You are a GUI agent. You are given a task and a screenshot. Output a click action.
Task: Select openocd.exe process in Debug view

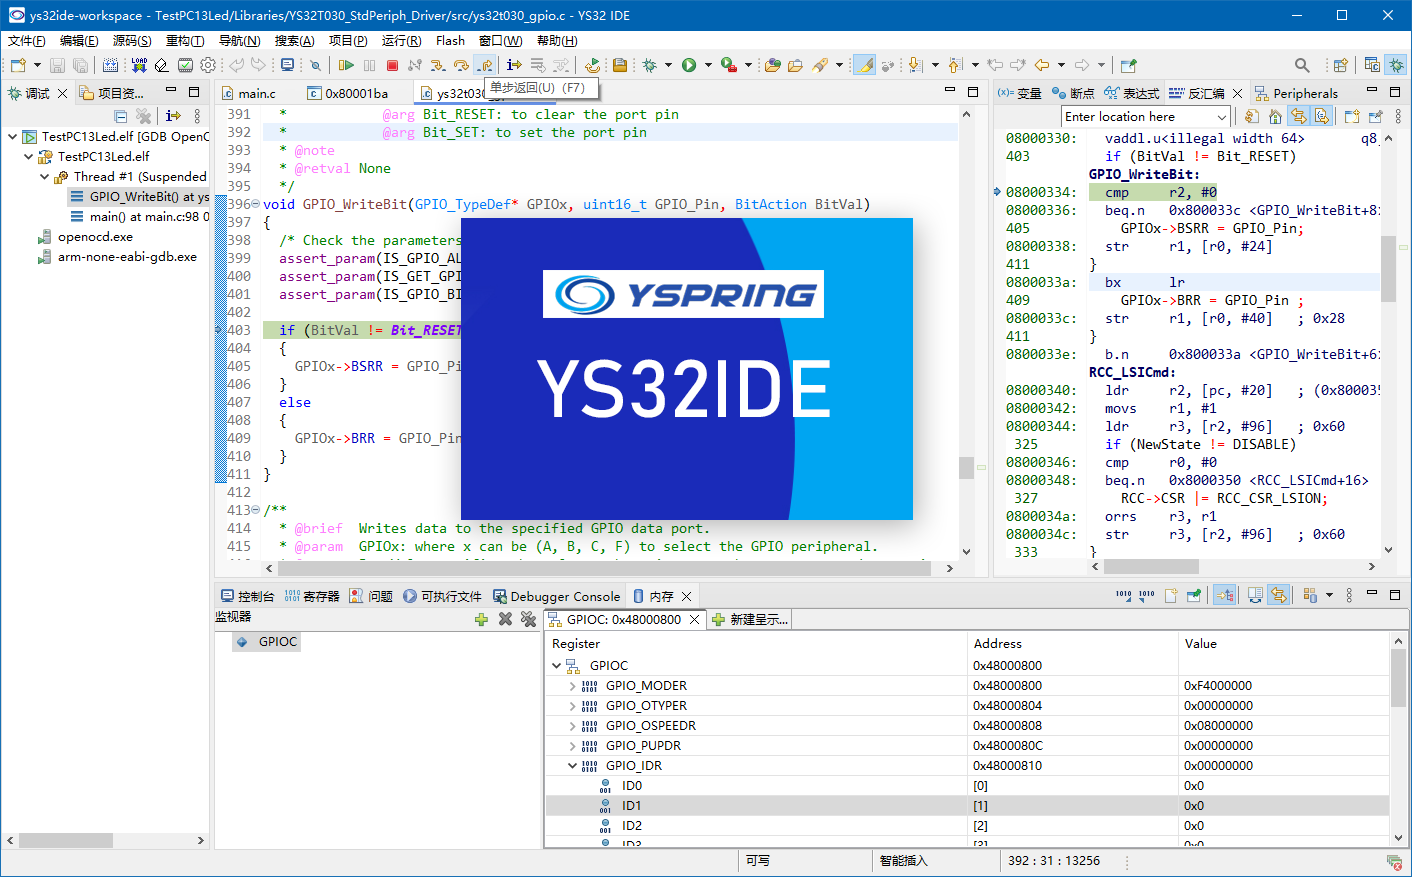pos(86,237)
